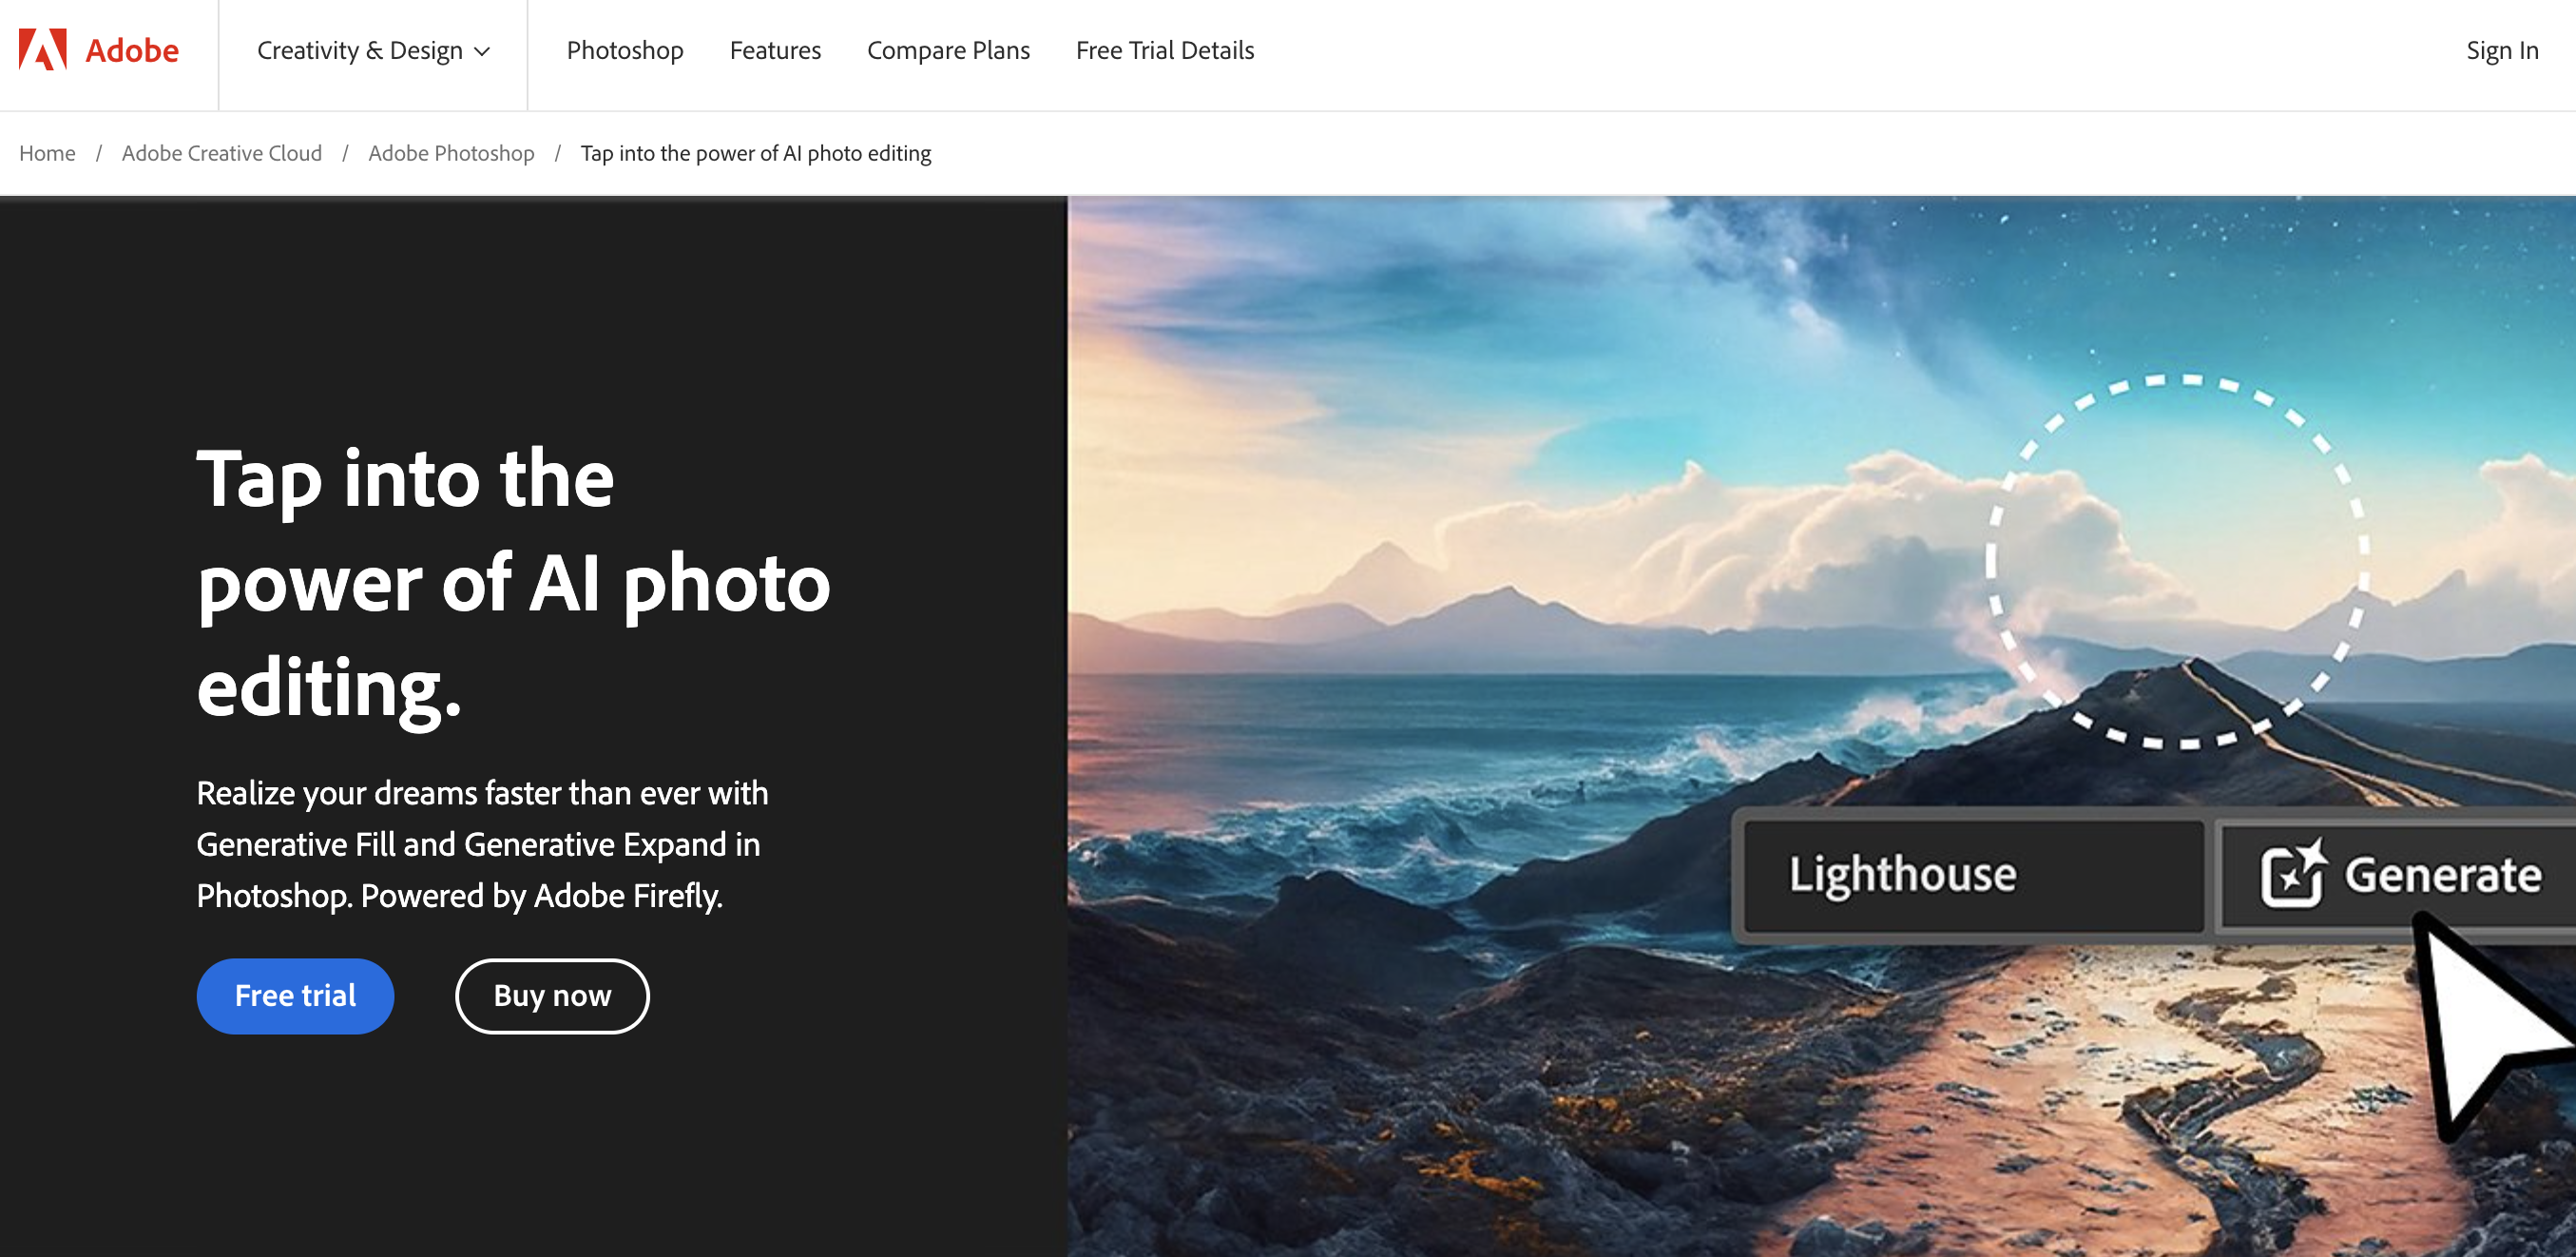This screenshot has height=1257, width=2576.
Task: Expand the Creativity & Design dropdown
Action: 373,51
